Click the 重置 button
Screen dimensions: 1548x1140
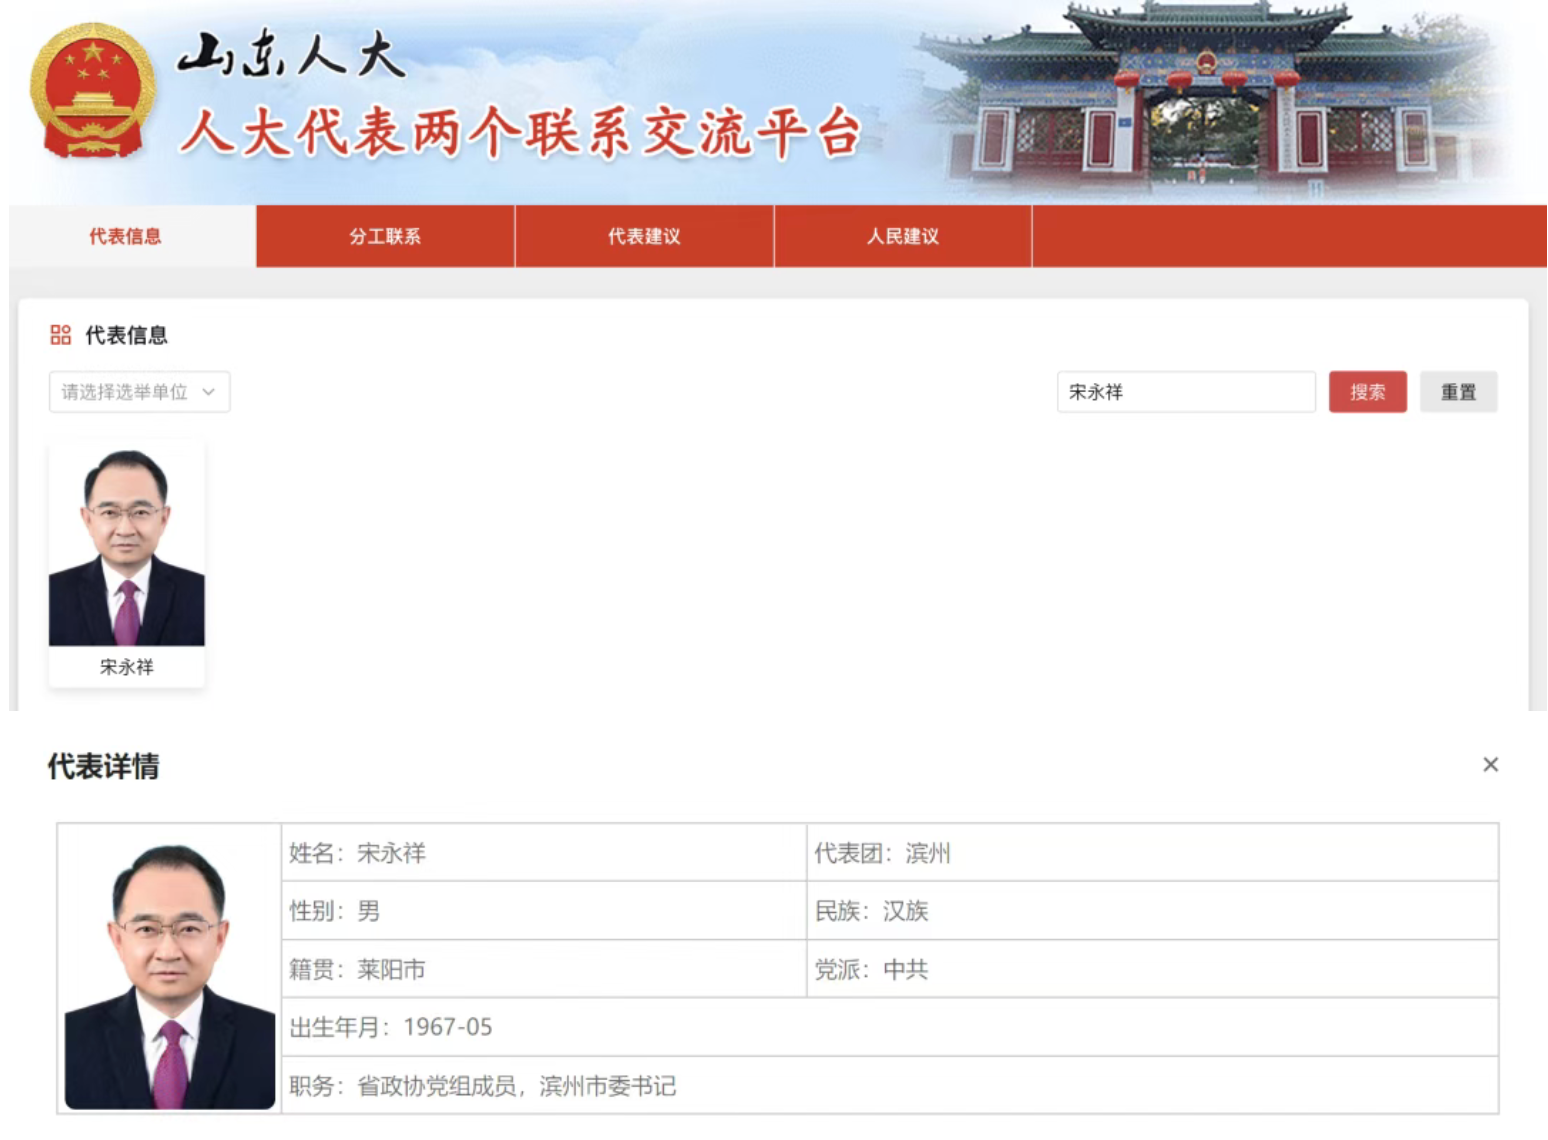coord(1458,392)
